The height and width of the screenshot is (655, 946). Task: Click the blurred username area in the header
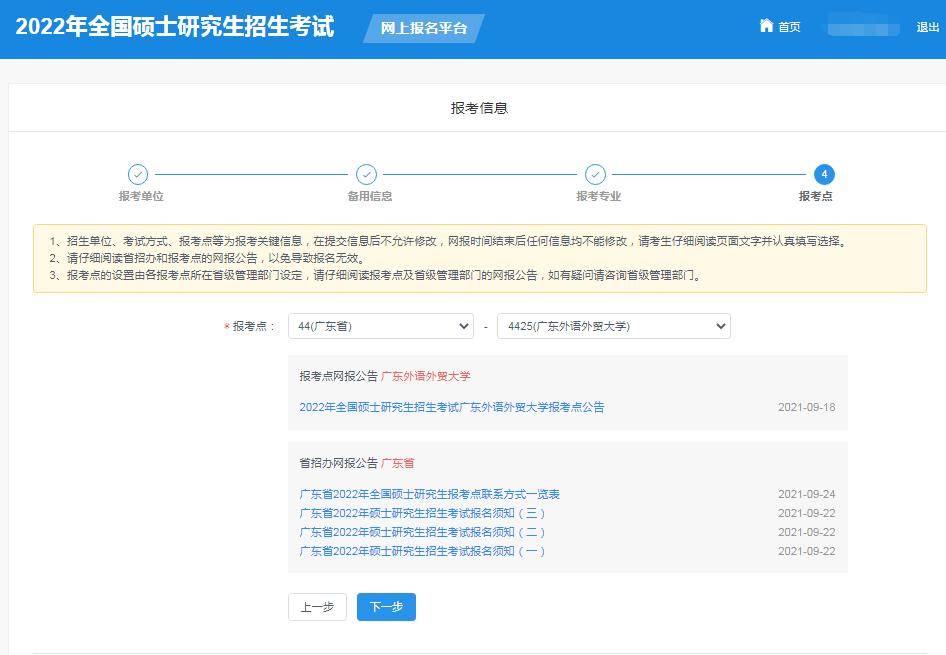pyautogui.click(x=862, y=26)
